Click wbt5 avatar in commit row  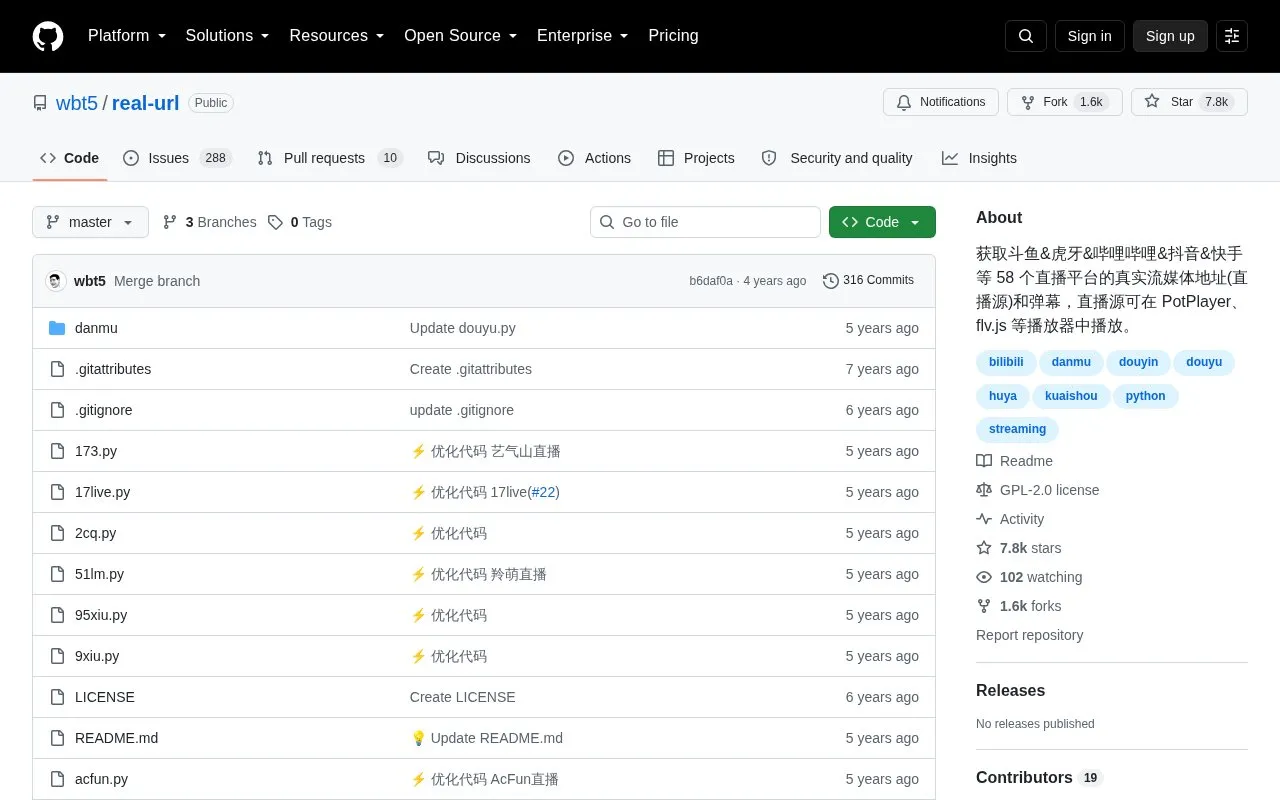(55, 281)
